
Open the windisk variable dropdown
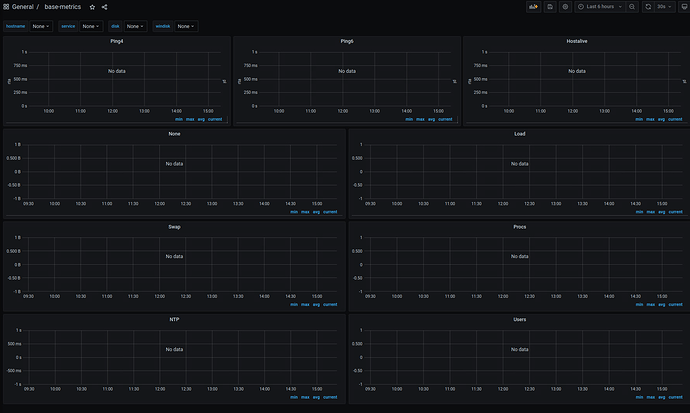(x=186, y=26)
